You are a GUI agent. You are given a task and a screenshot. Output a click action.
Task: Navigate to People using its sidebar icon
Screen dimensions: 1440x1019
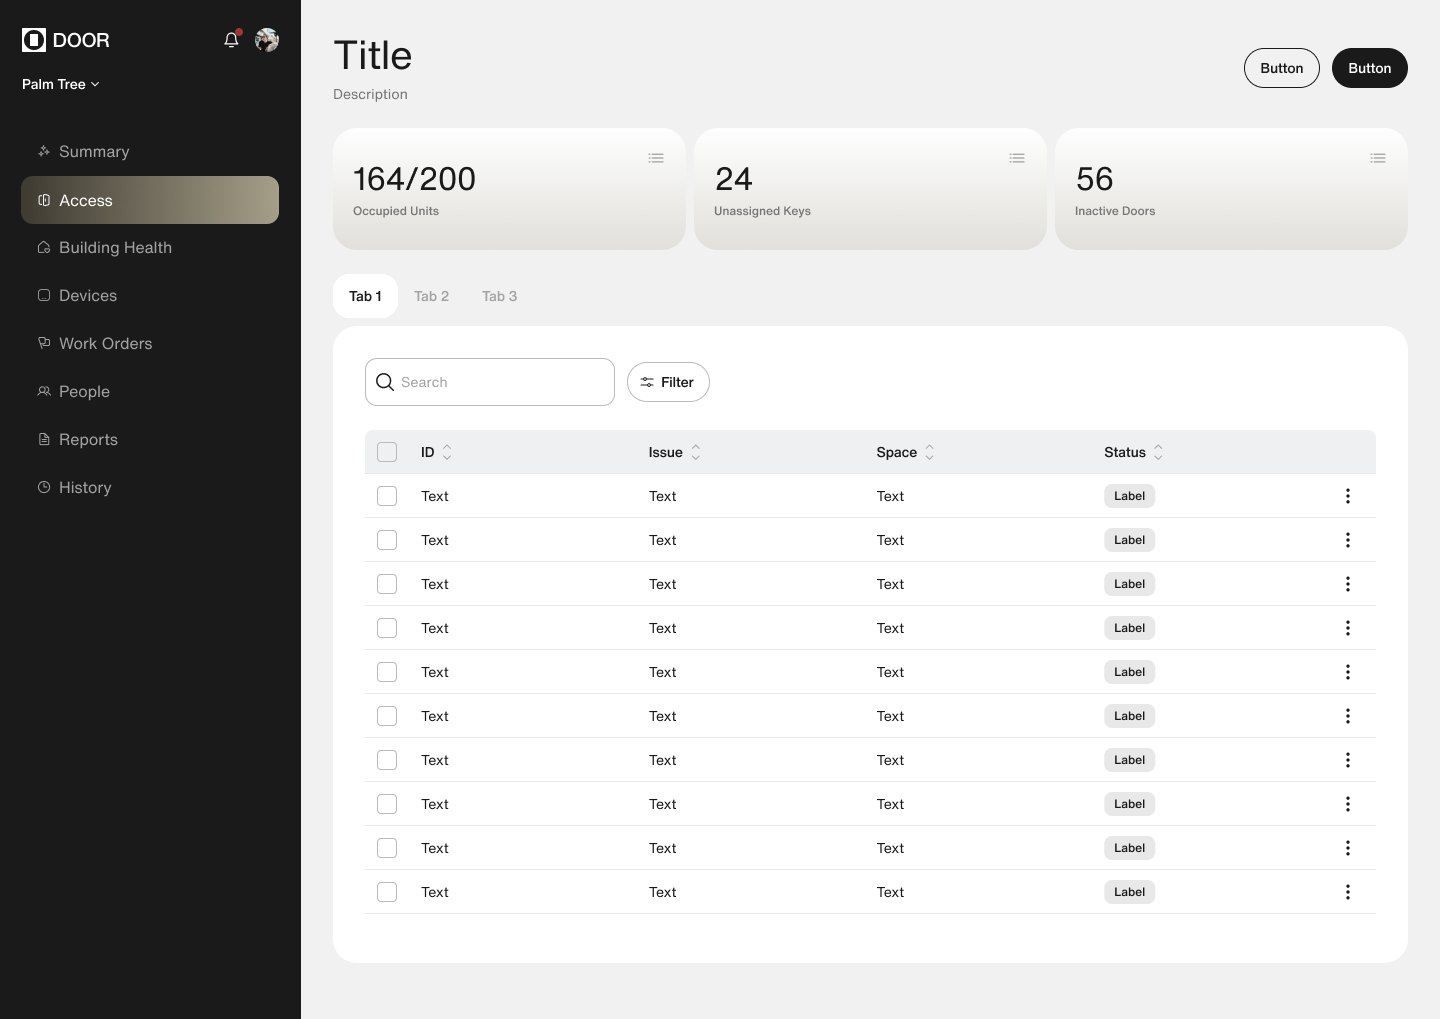pos(44,391)
